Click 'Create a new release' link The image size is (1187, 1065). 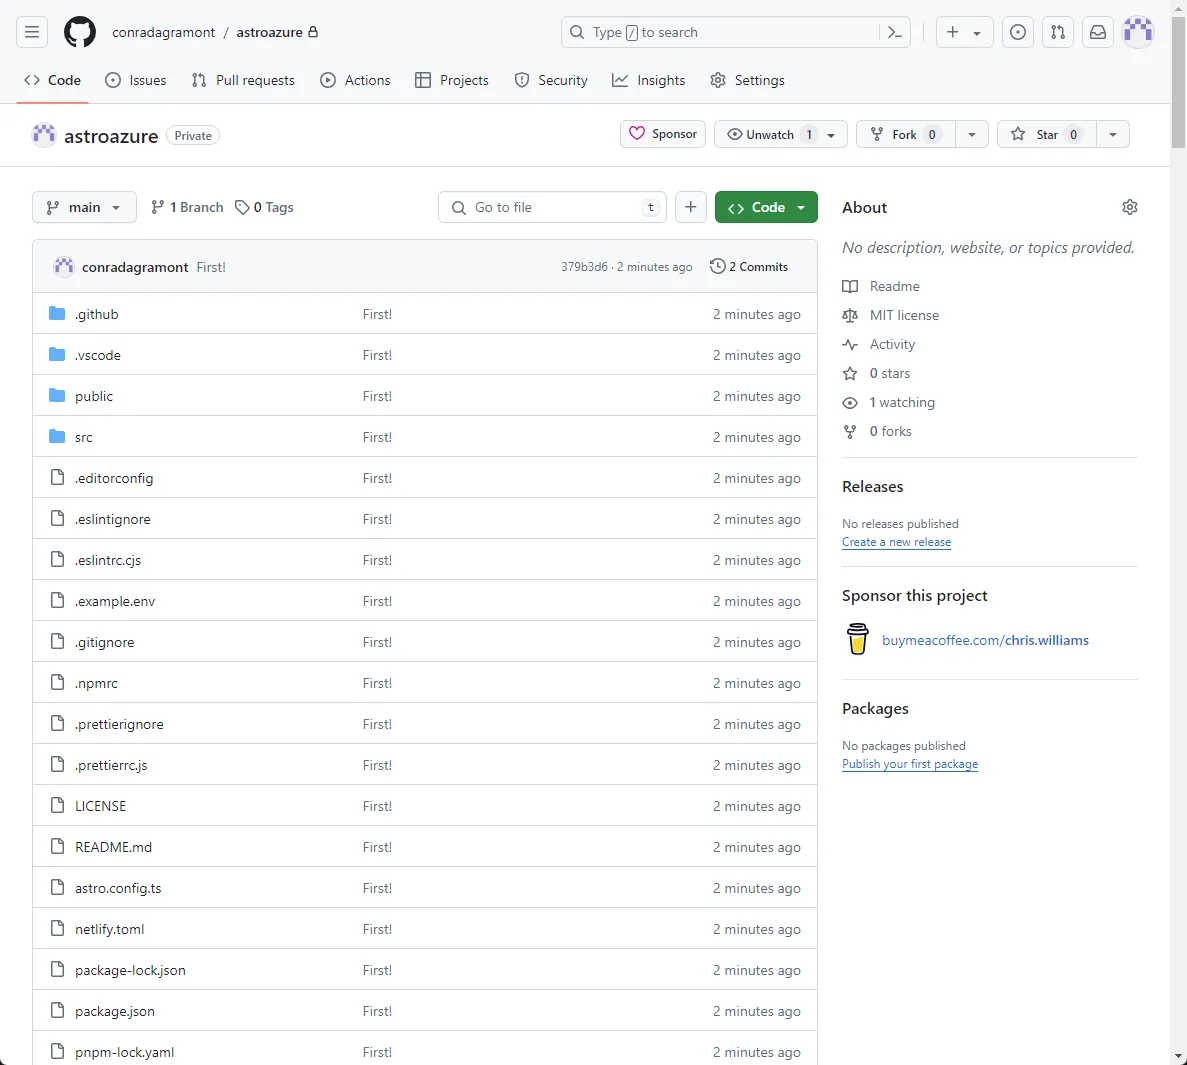[x=896, y=542]
